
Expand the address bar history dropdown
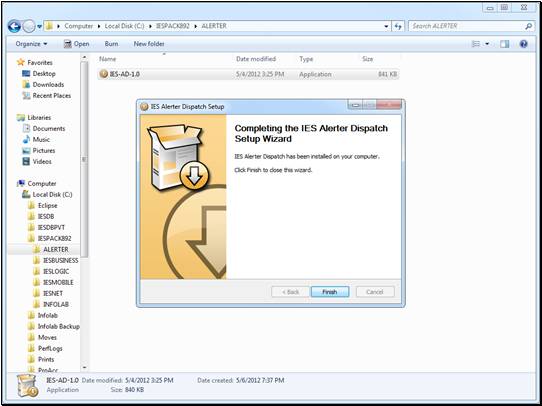click(x=386, y=26)
